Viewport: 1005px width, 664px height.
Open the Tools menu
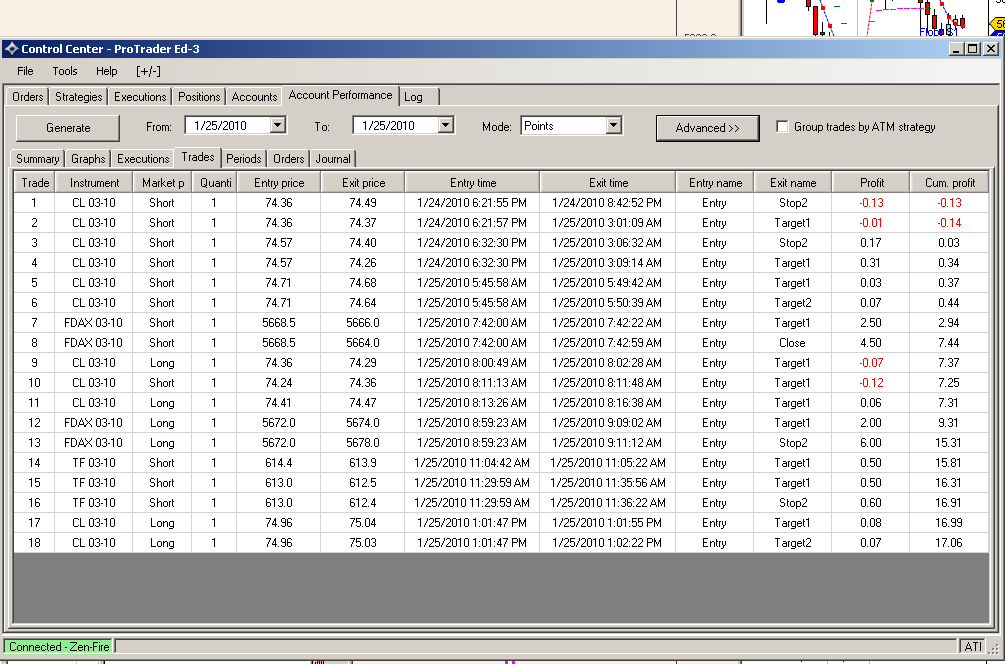coord(65,71)
